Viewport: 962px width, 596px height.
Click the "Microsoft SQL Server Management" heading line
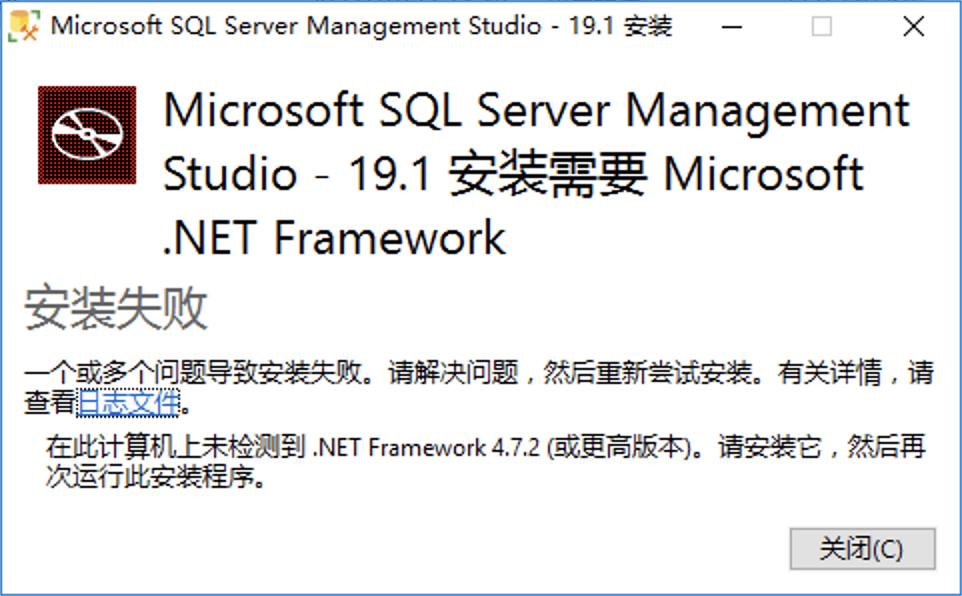[x=536, y=110]
